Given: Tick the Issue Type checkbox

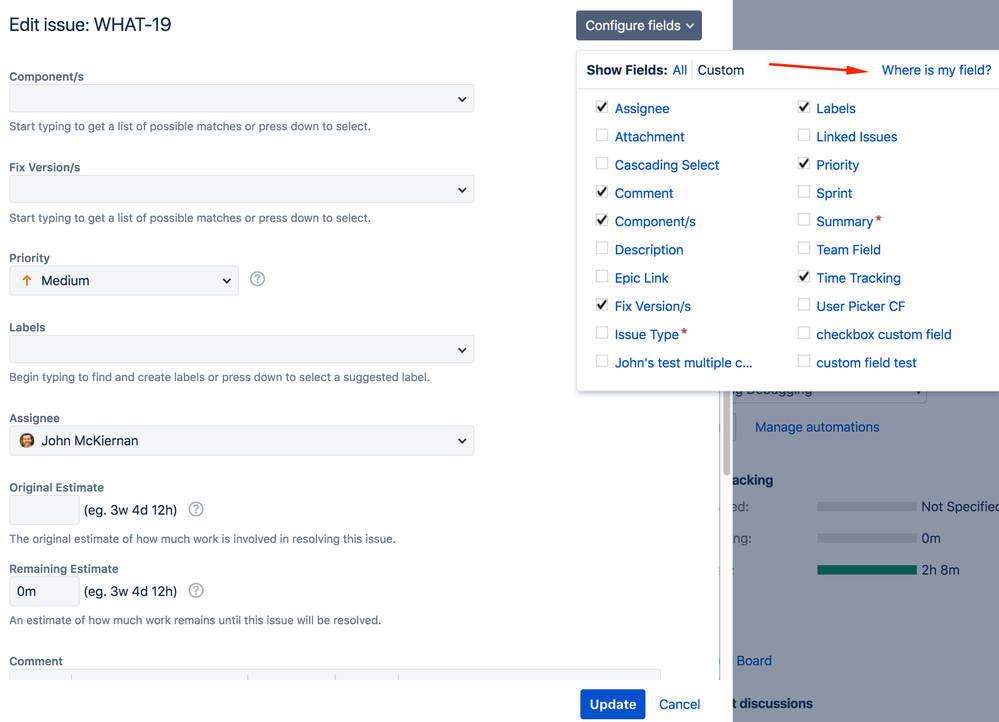Looking at the screenshot, I should [601, 333].
